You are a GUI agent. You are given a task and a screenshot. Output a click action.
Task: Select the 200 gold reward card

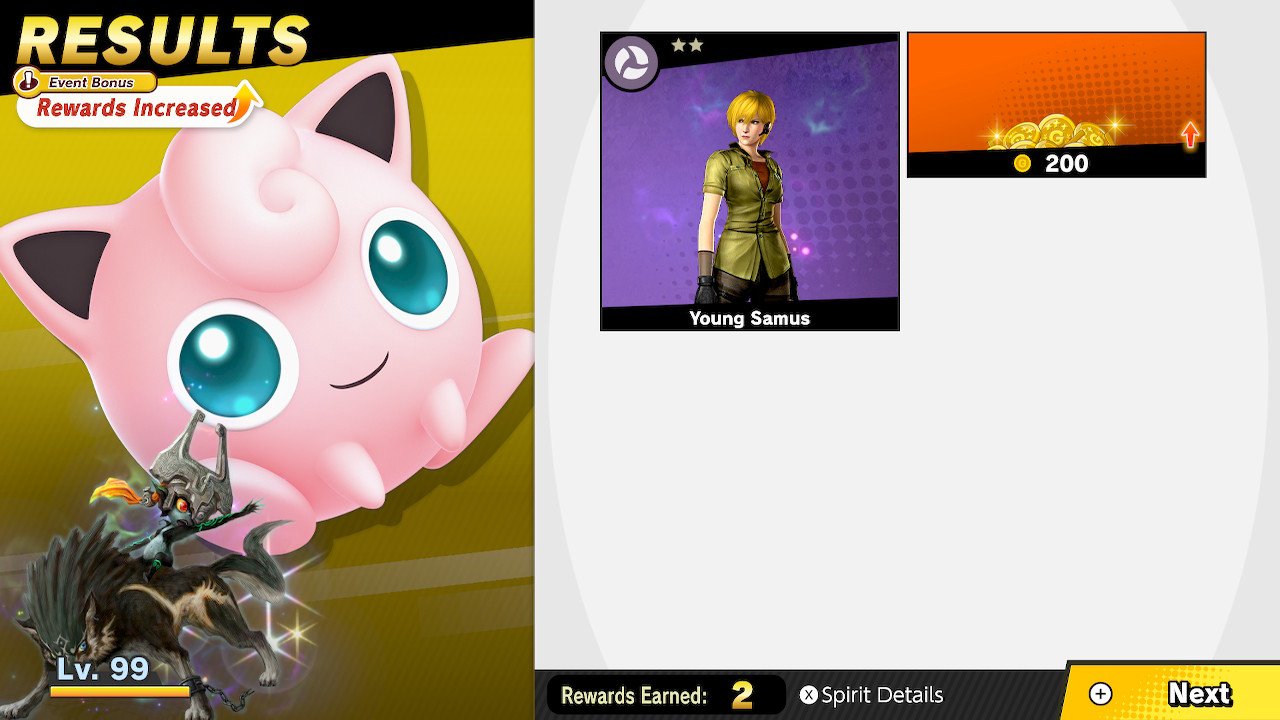pyautogui.click(x=1056, y=105)
